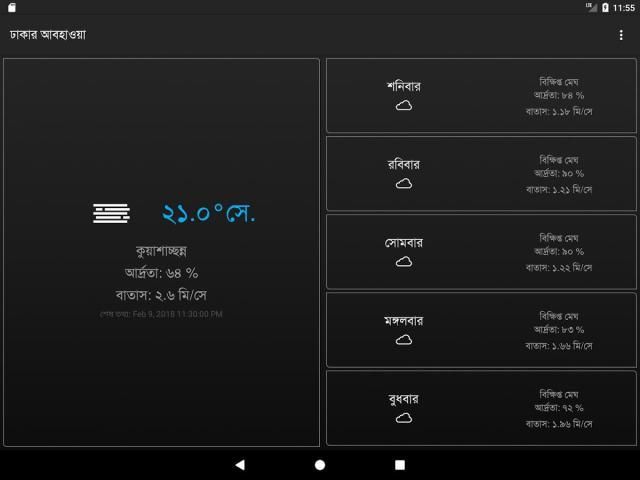Viewport: 640px width, 480px height.
Task: Tap the cloud icon under সোমবার
Action: coord(404,262)
